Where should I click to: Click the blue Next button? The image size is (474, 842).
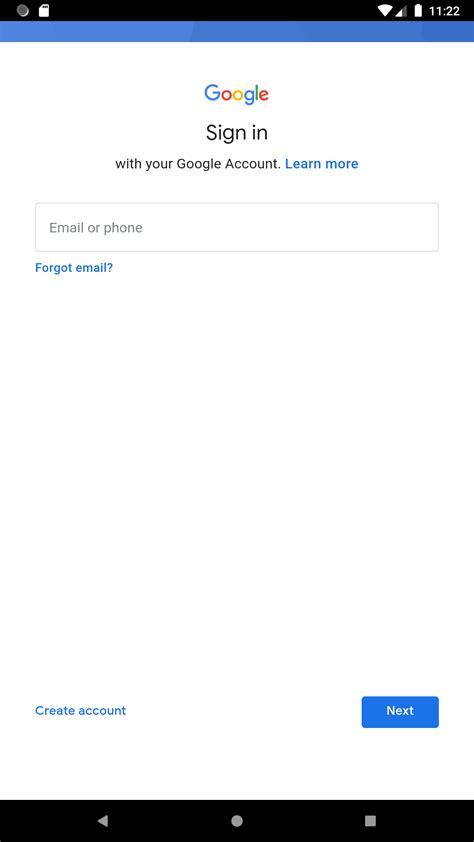pos(400,712)
